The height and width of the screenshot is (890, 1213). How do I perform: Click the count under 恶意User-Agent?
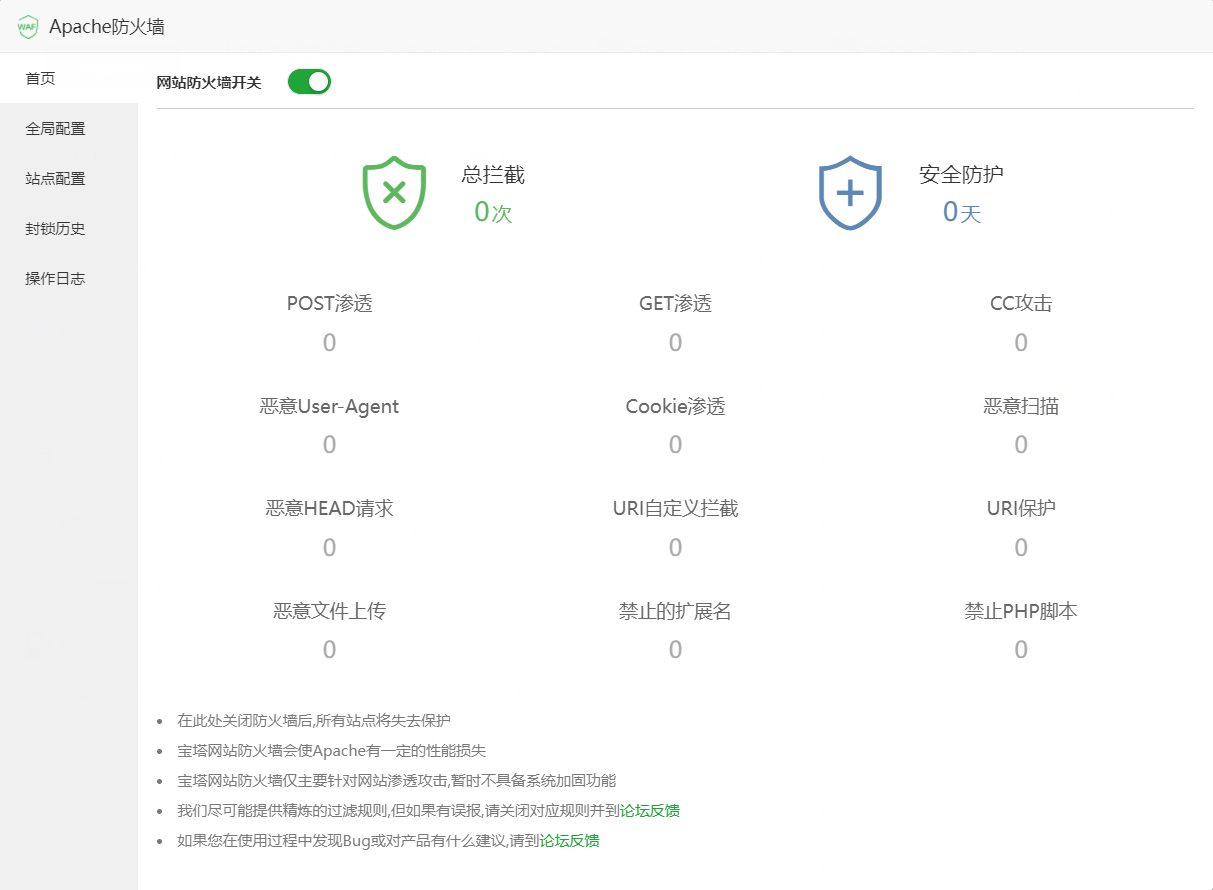[329, 445]
